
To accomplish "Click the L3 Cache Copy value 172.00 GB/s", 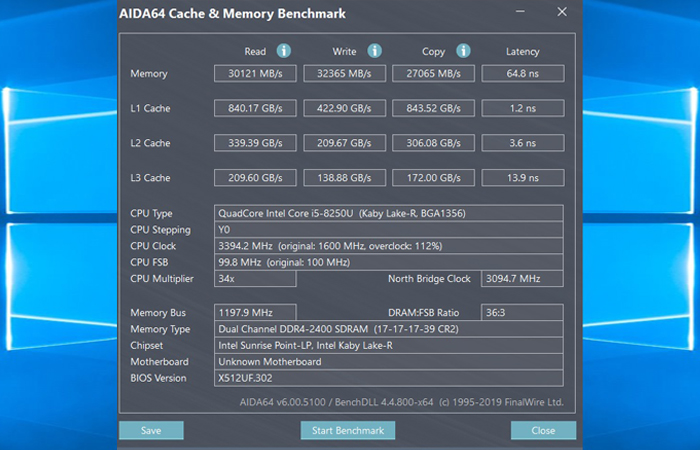I will [433, 178].
